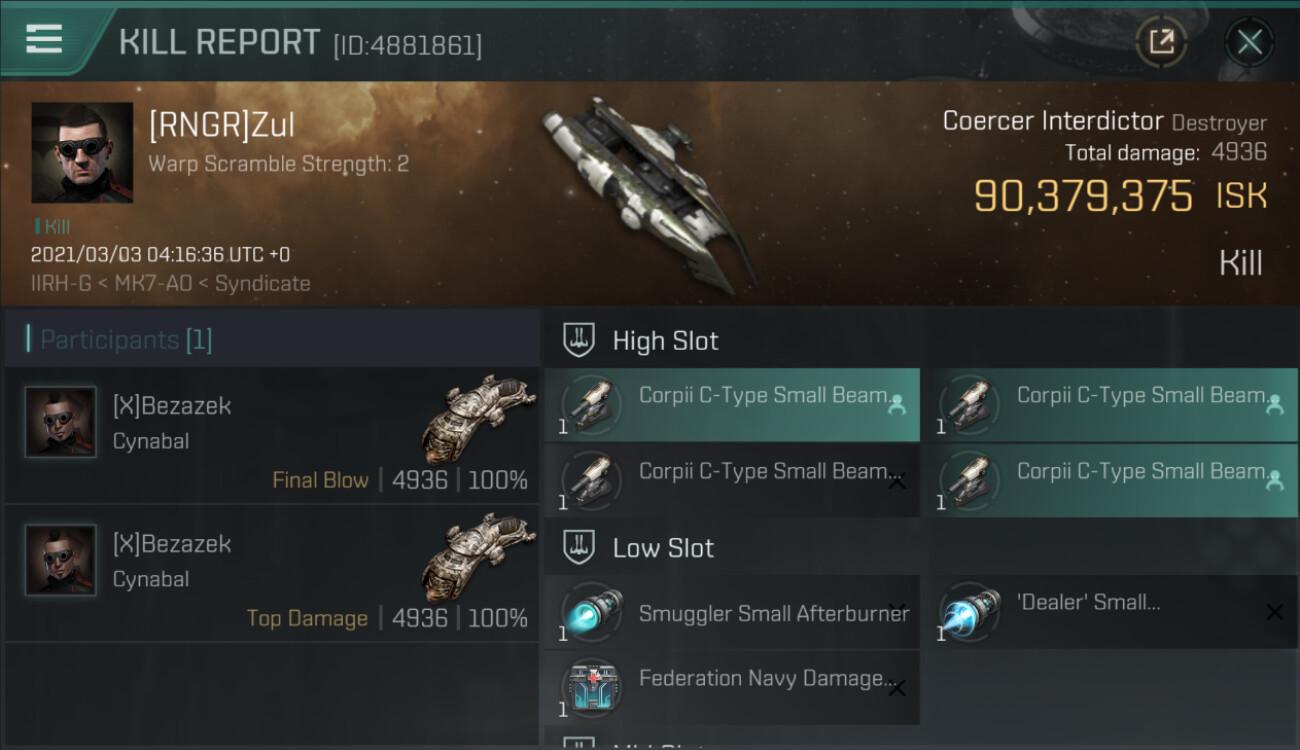Click the Coercer Interdictor ship image

[x=648, y=195]
